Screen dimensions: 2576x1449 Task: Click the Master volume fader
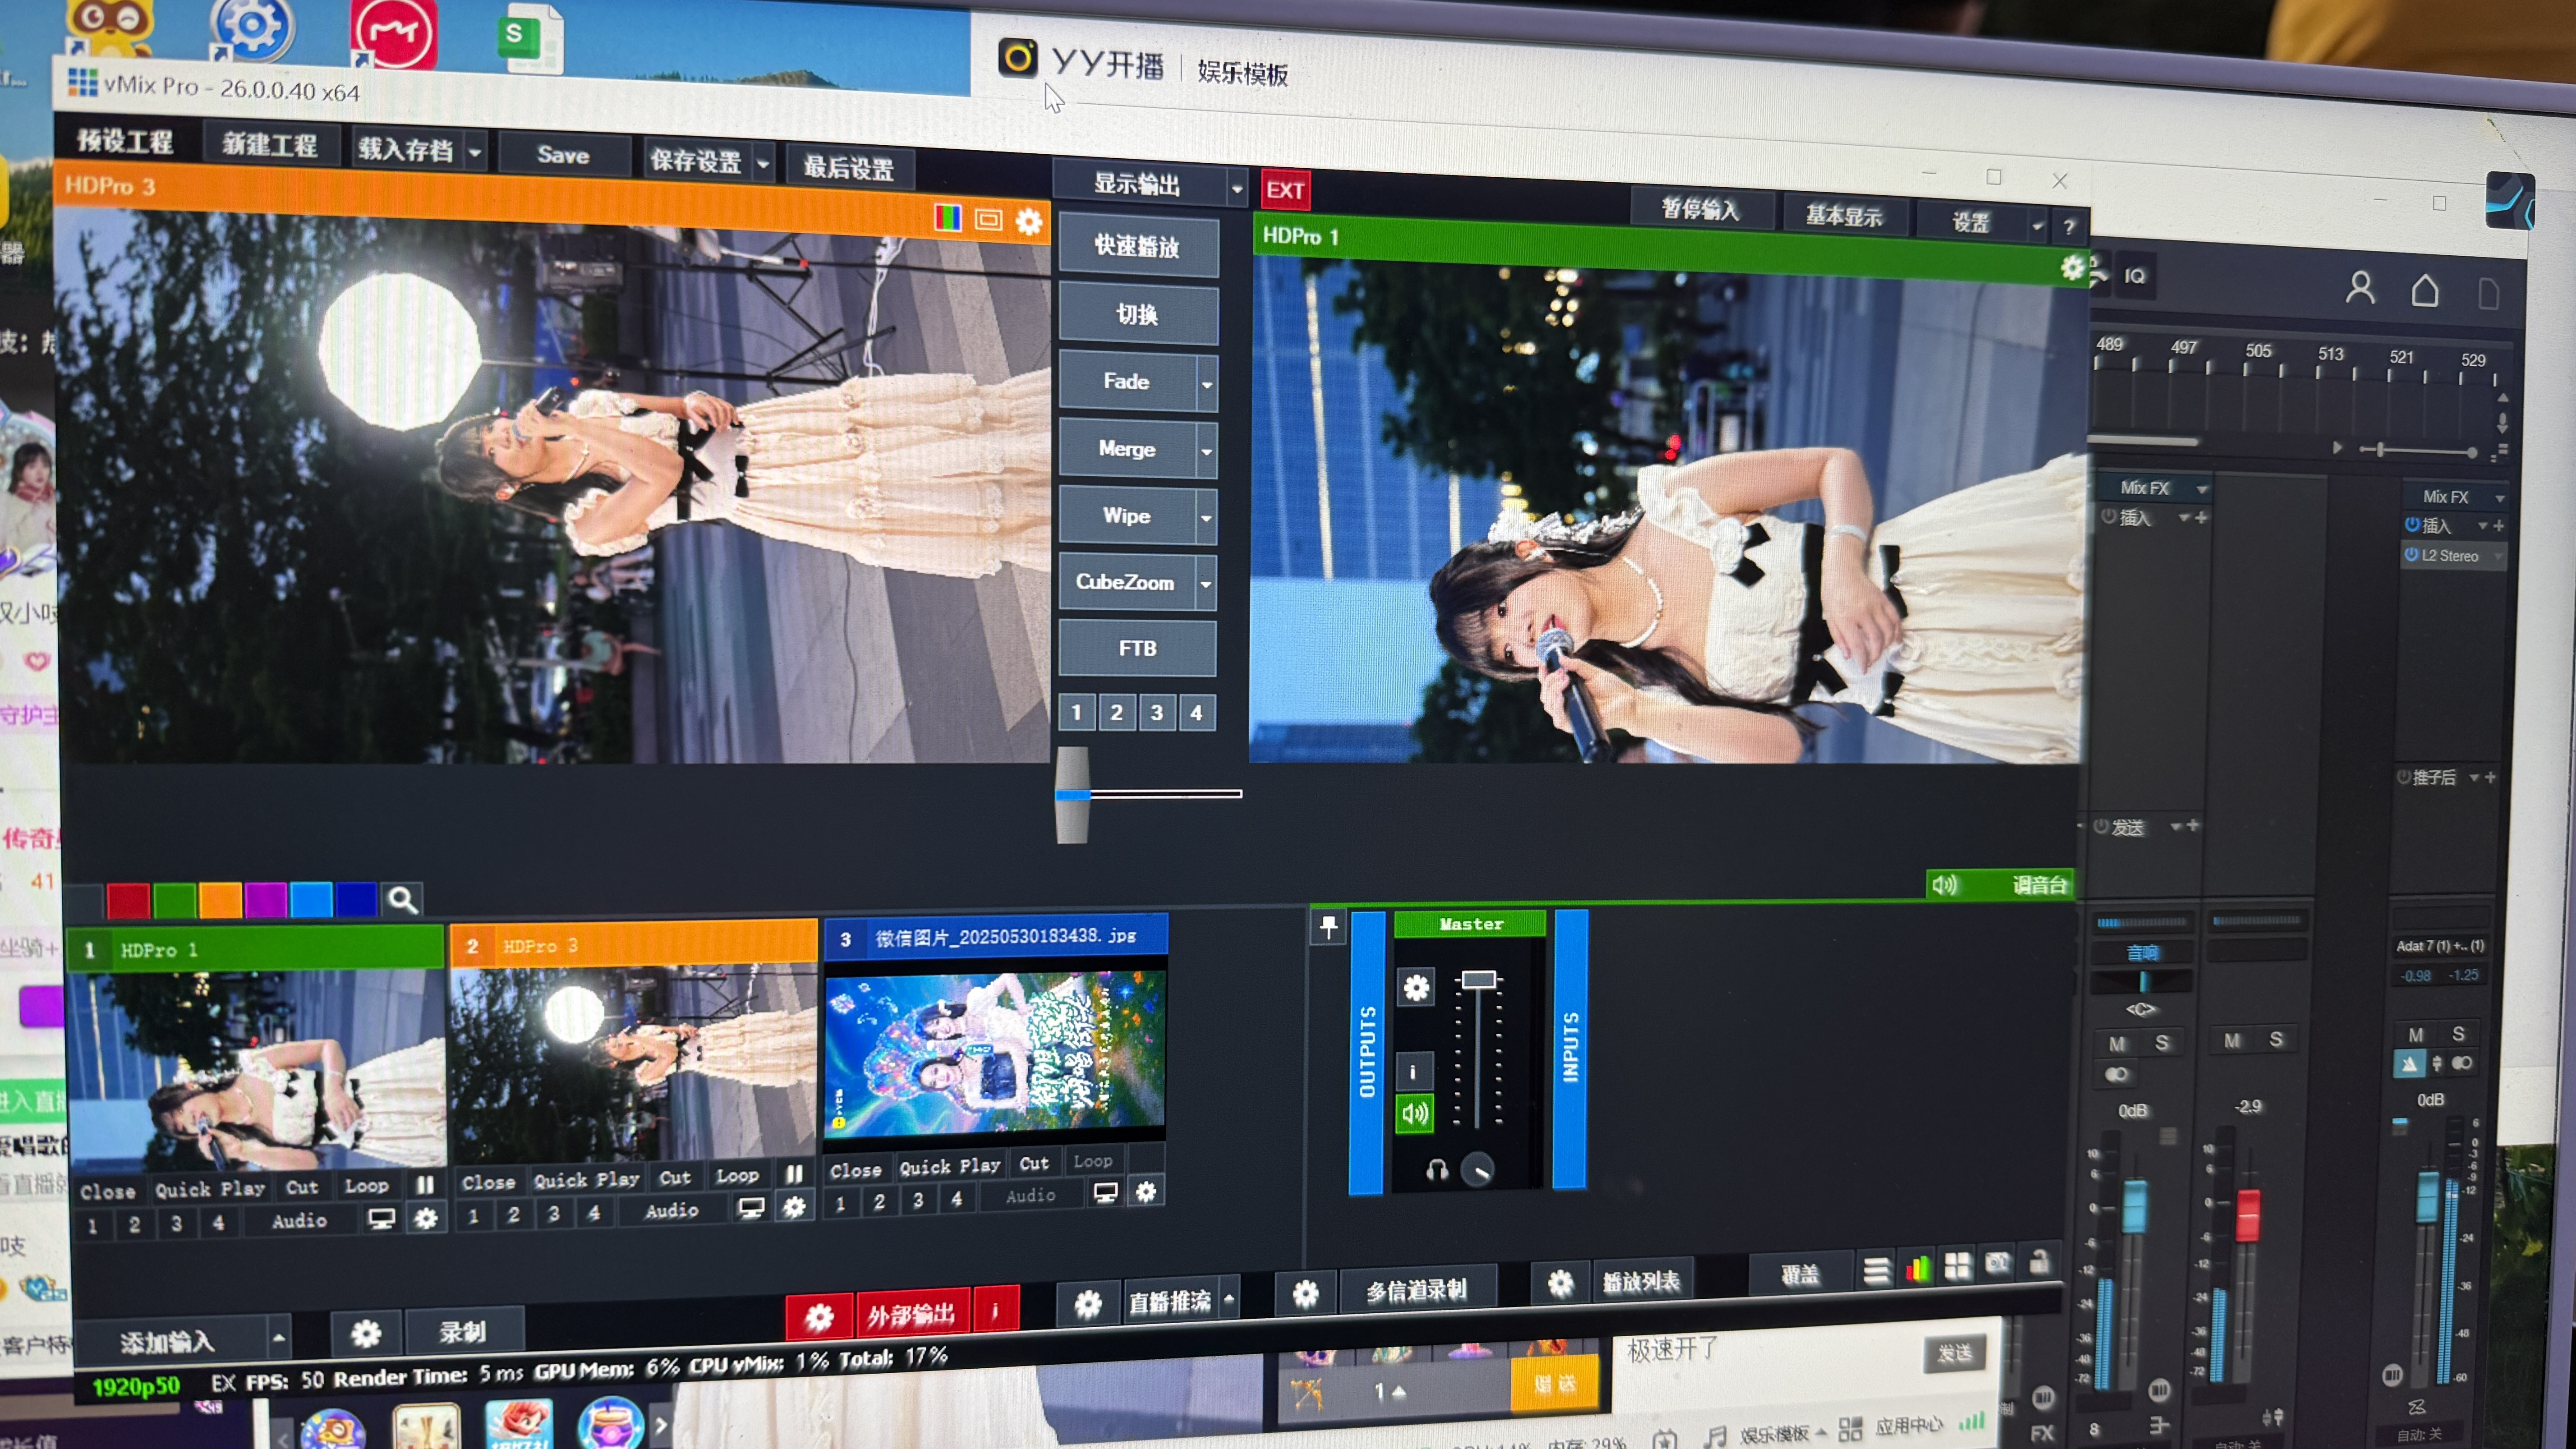1478,980
